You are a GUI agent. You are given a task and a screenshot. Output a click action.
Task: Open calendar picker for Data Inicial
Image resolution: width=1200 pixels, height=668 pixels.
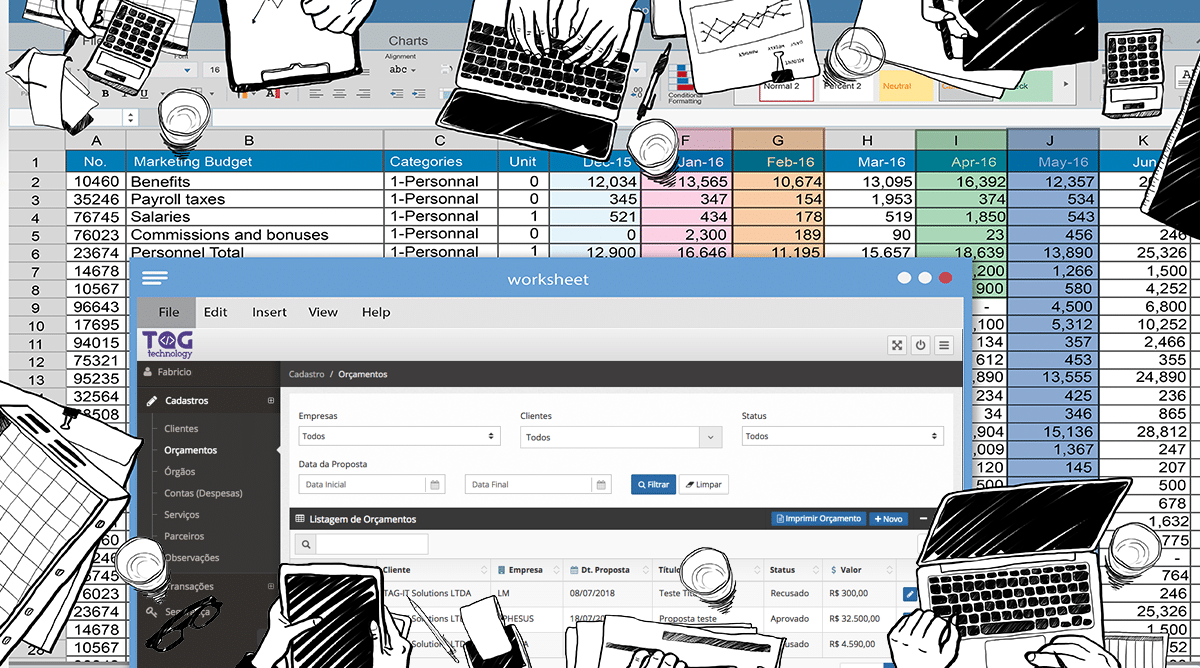point(435,484)
